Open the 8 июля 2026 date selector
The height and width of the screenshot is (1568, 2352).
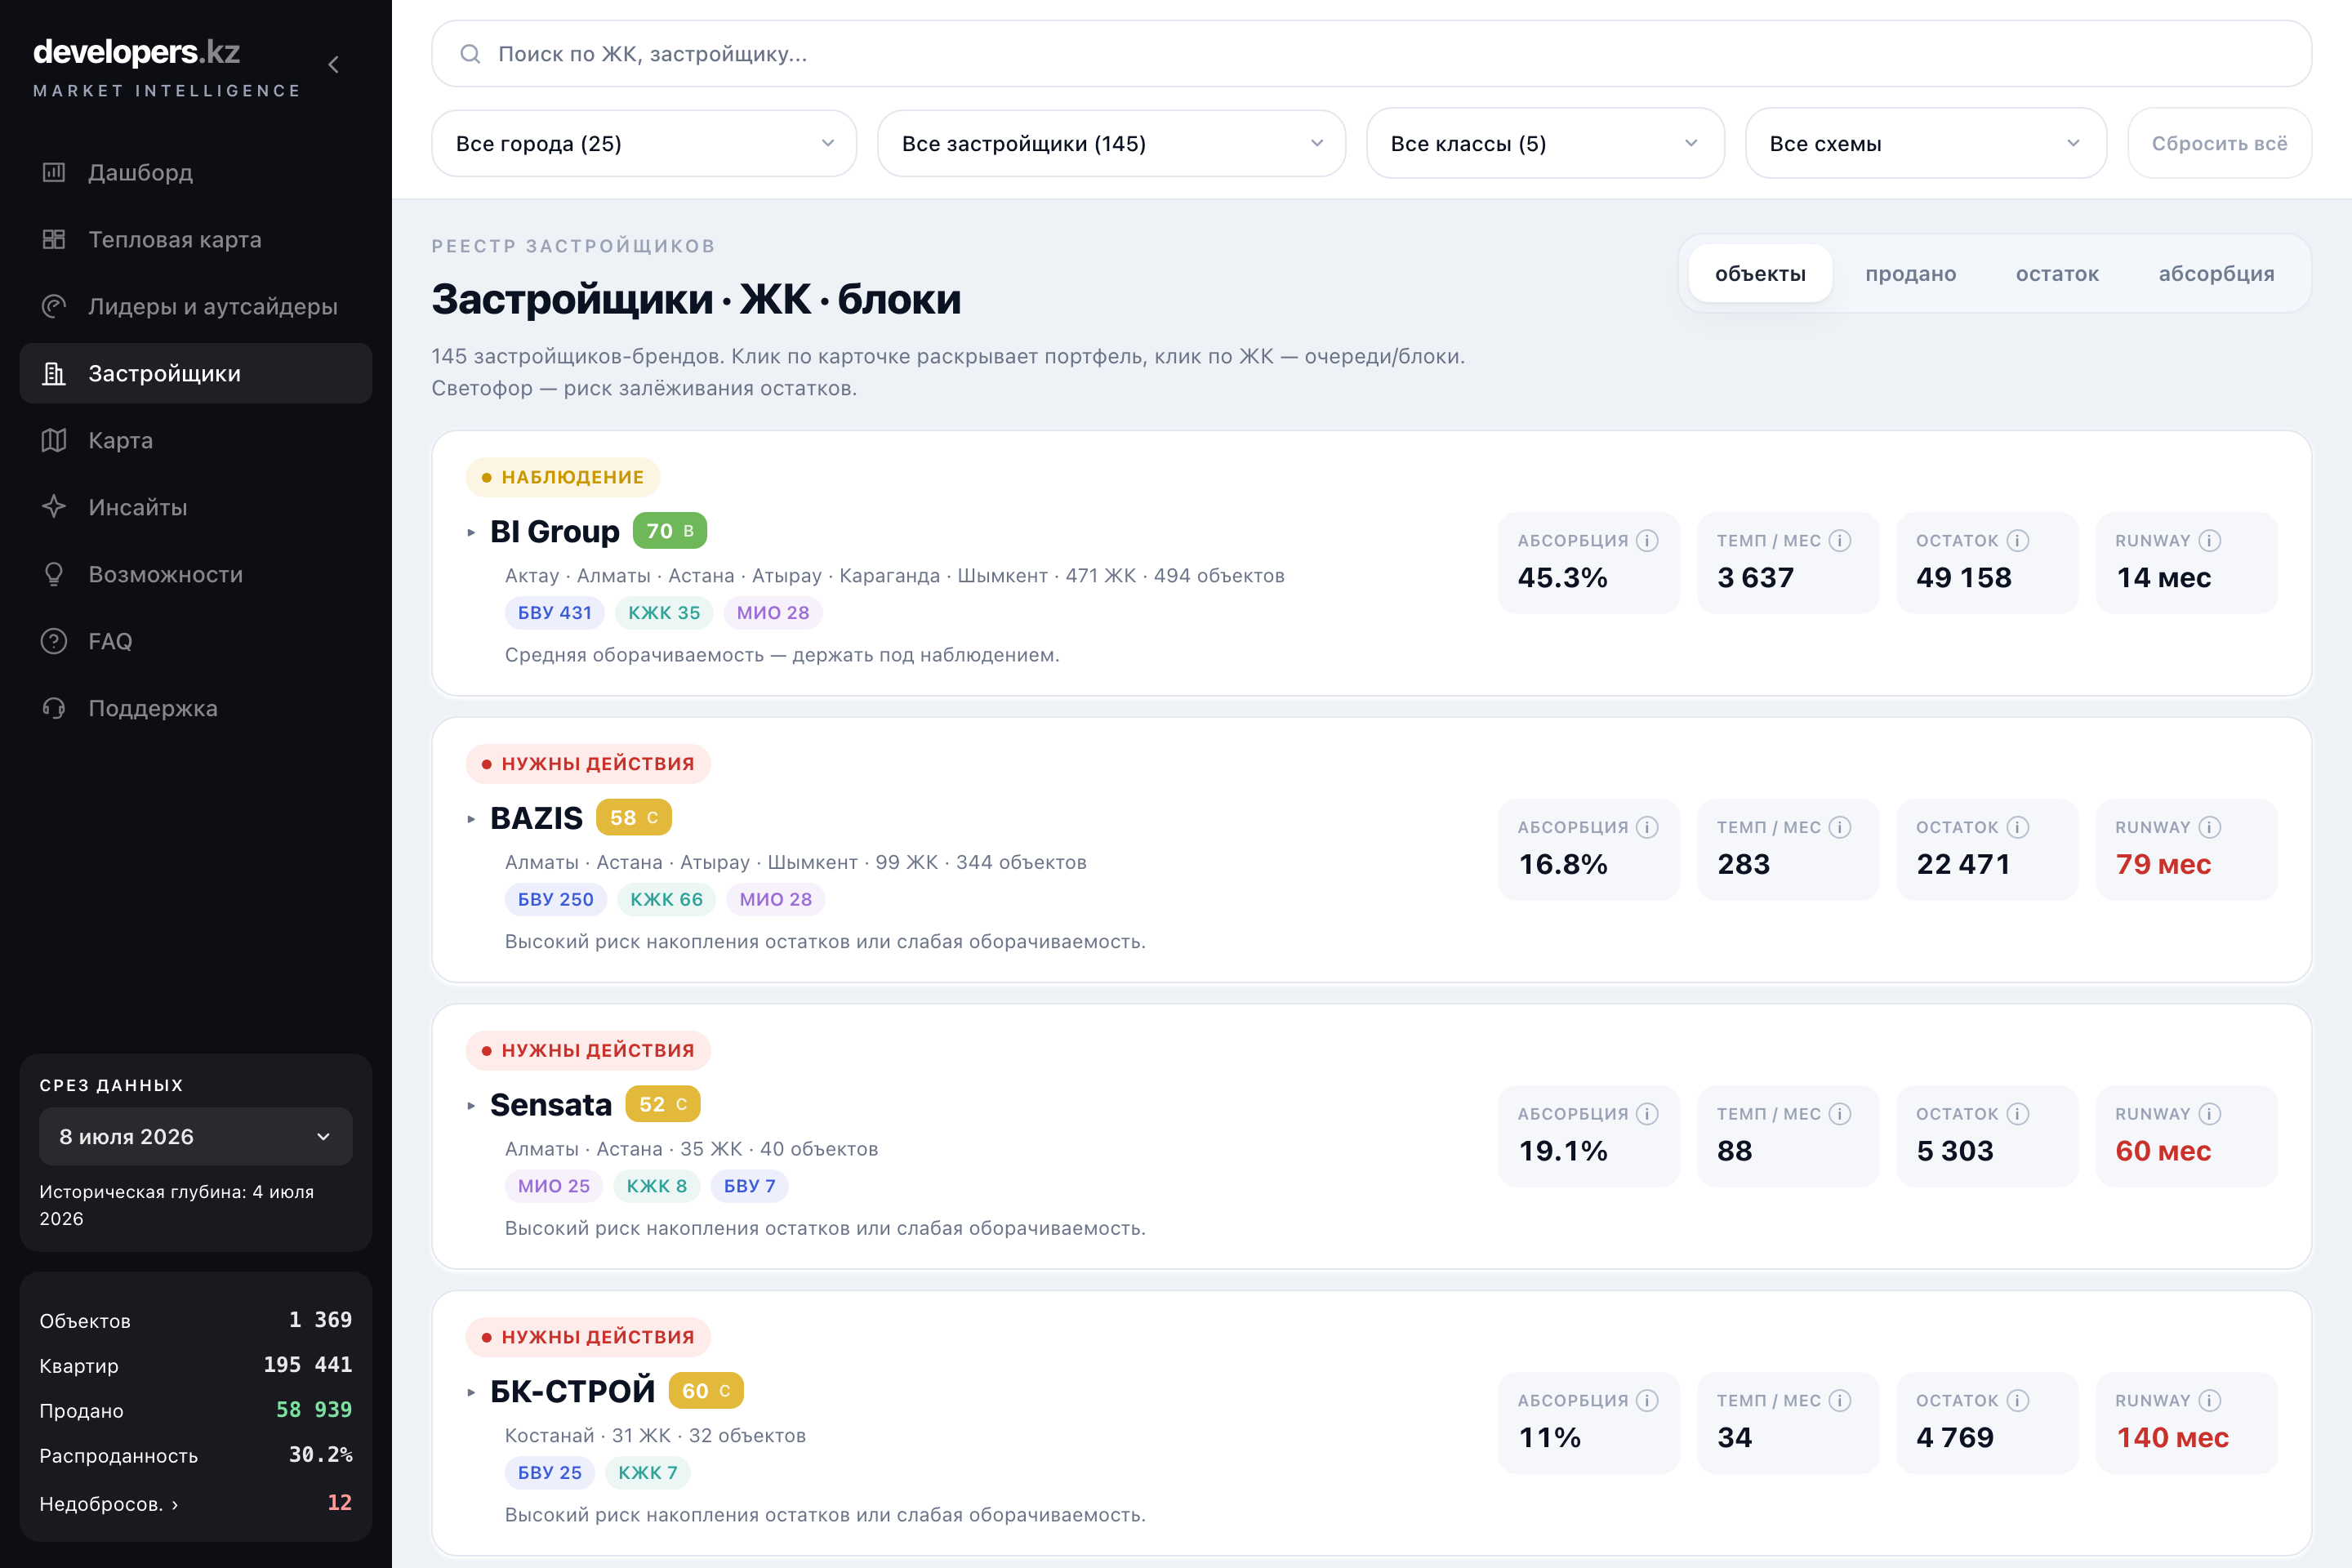[196, 1136]
